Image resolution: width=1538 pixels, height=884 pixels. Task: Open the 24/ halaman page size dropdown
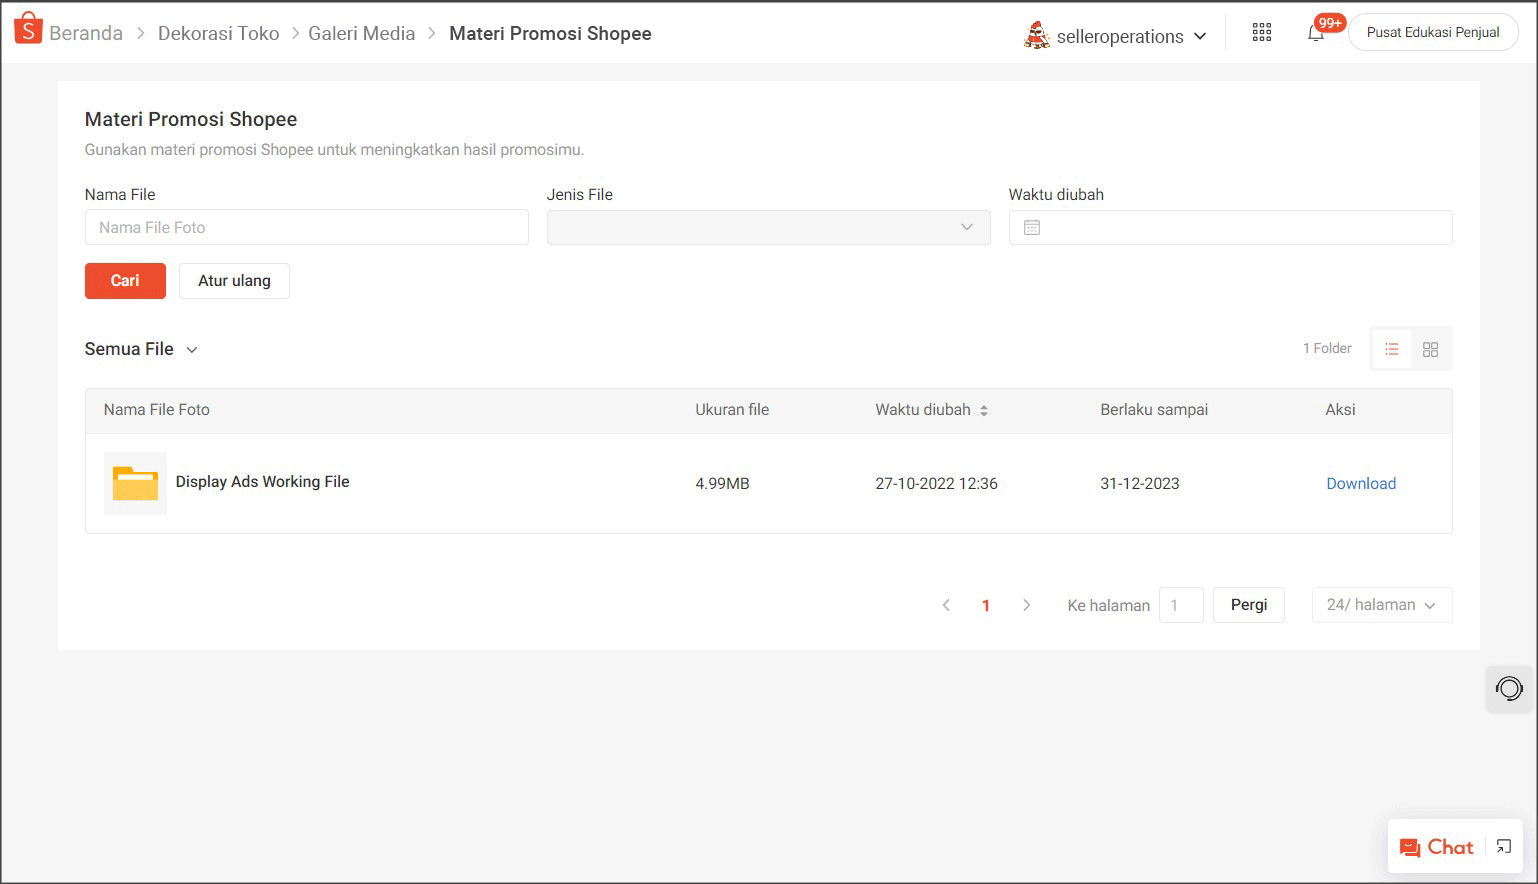click(x=1382, y=605)
